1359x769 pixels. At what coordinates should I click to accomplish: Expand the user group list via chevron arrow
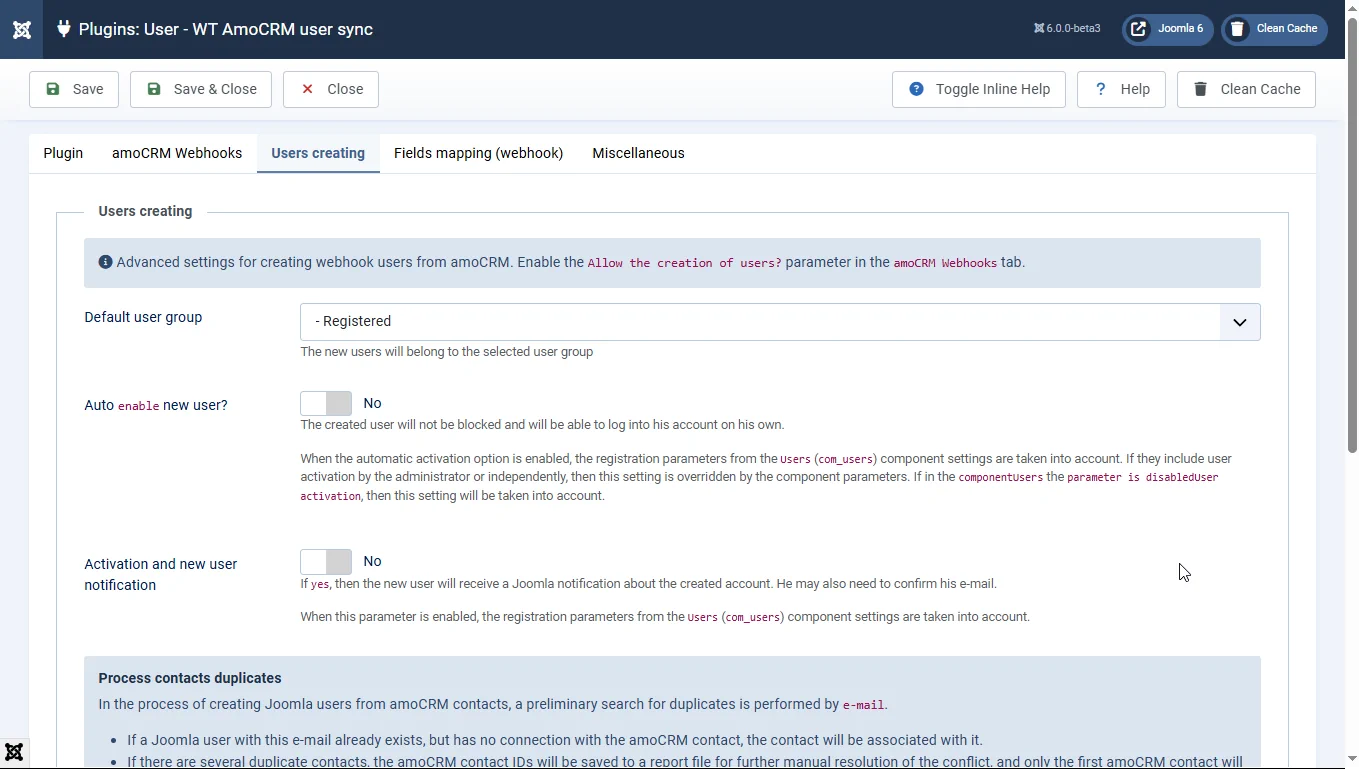tap(1239, 322)
